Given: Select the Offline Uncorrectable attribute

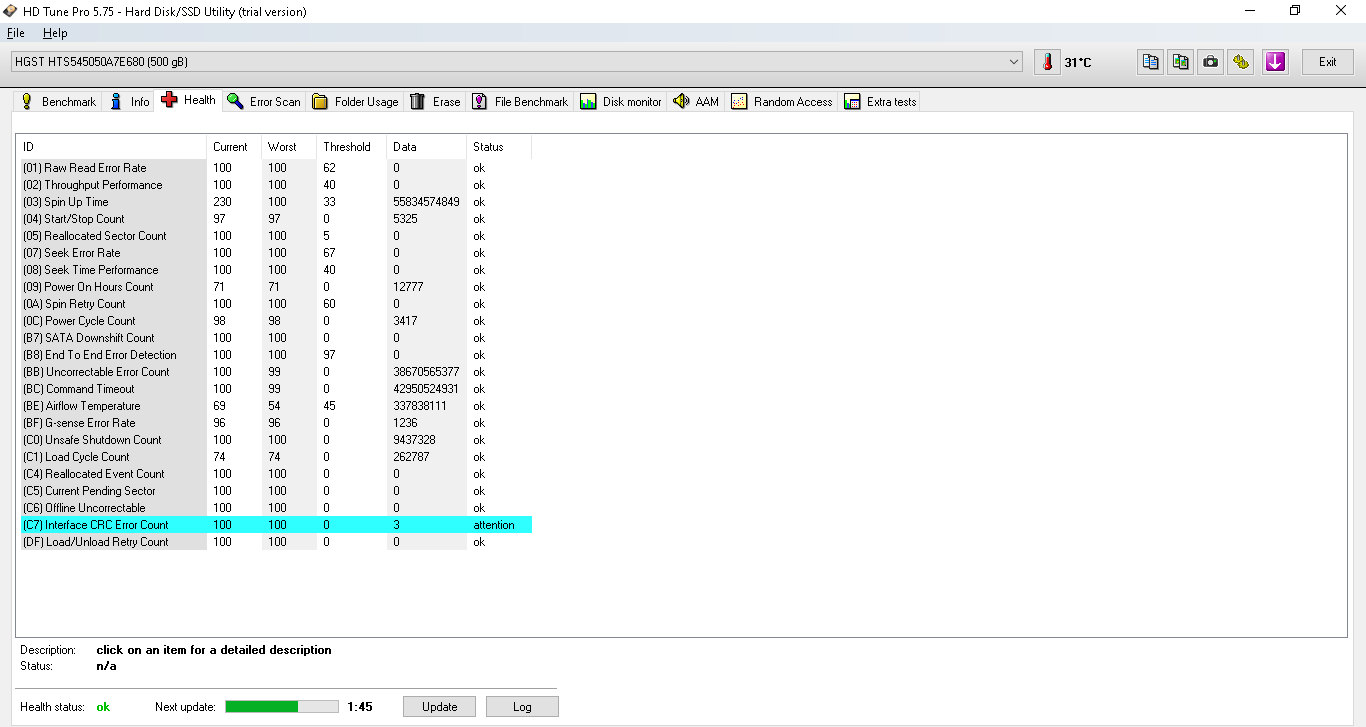Looking at the screenshot, I should coord(276,508).
